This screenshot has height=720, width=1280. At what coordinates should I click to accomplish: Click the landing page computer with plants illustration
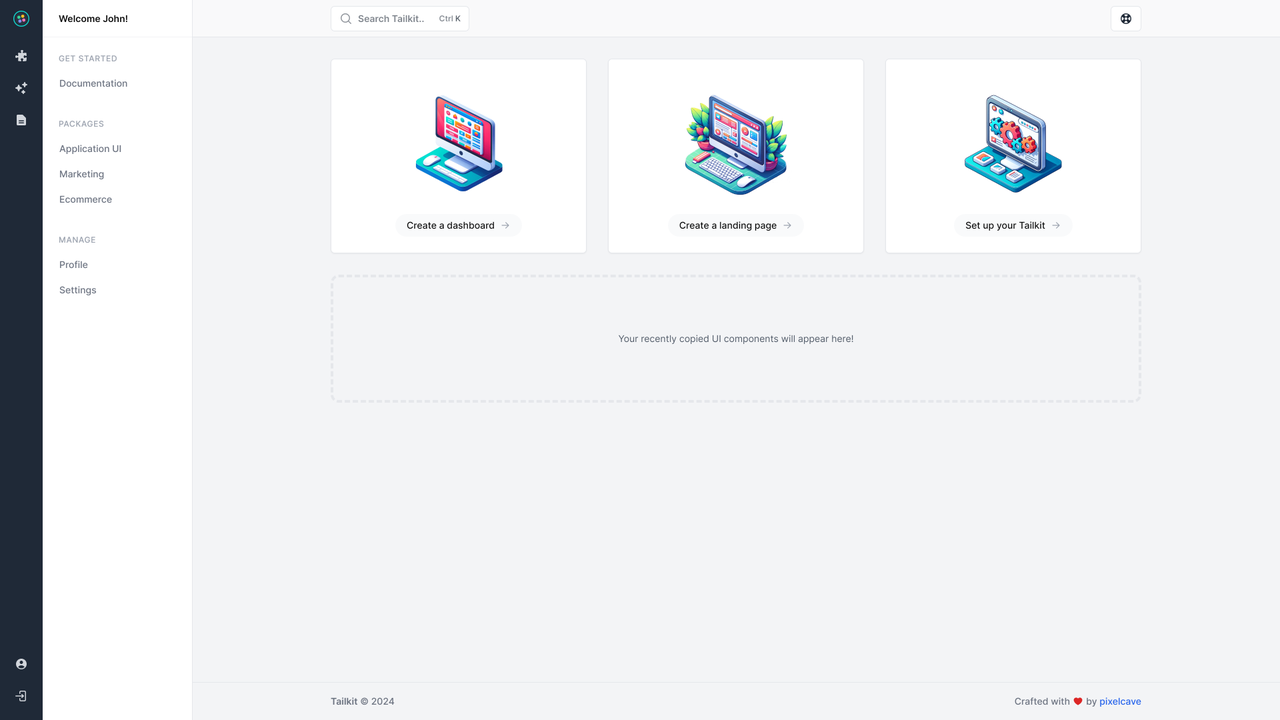pos(736,145)
